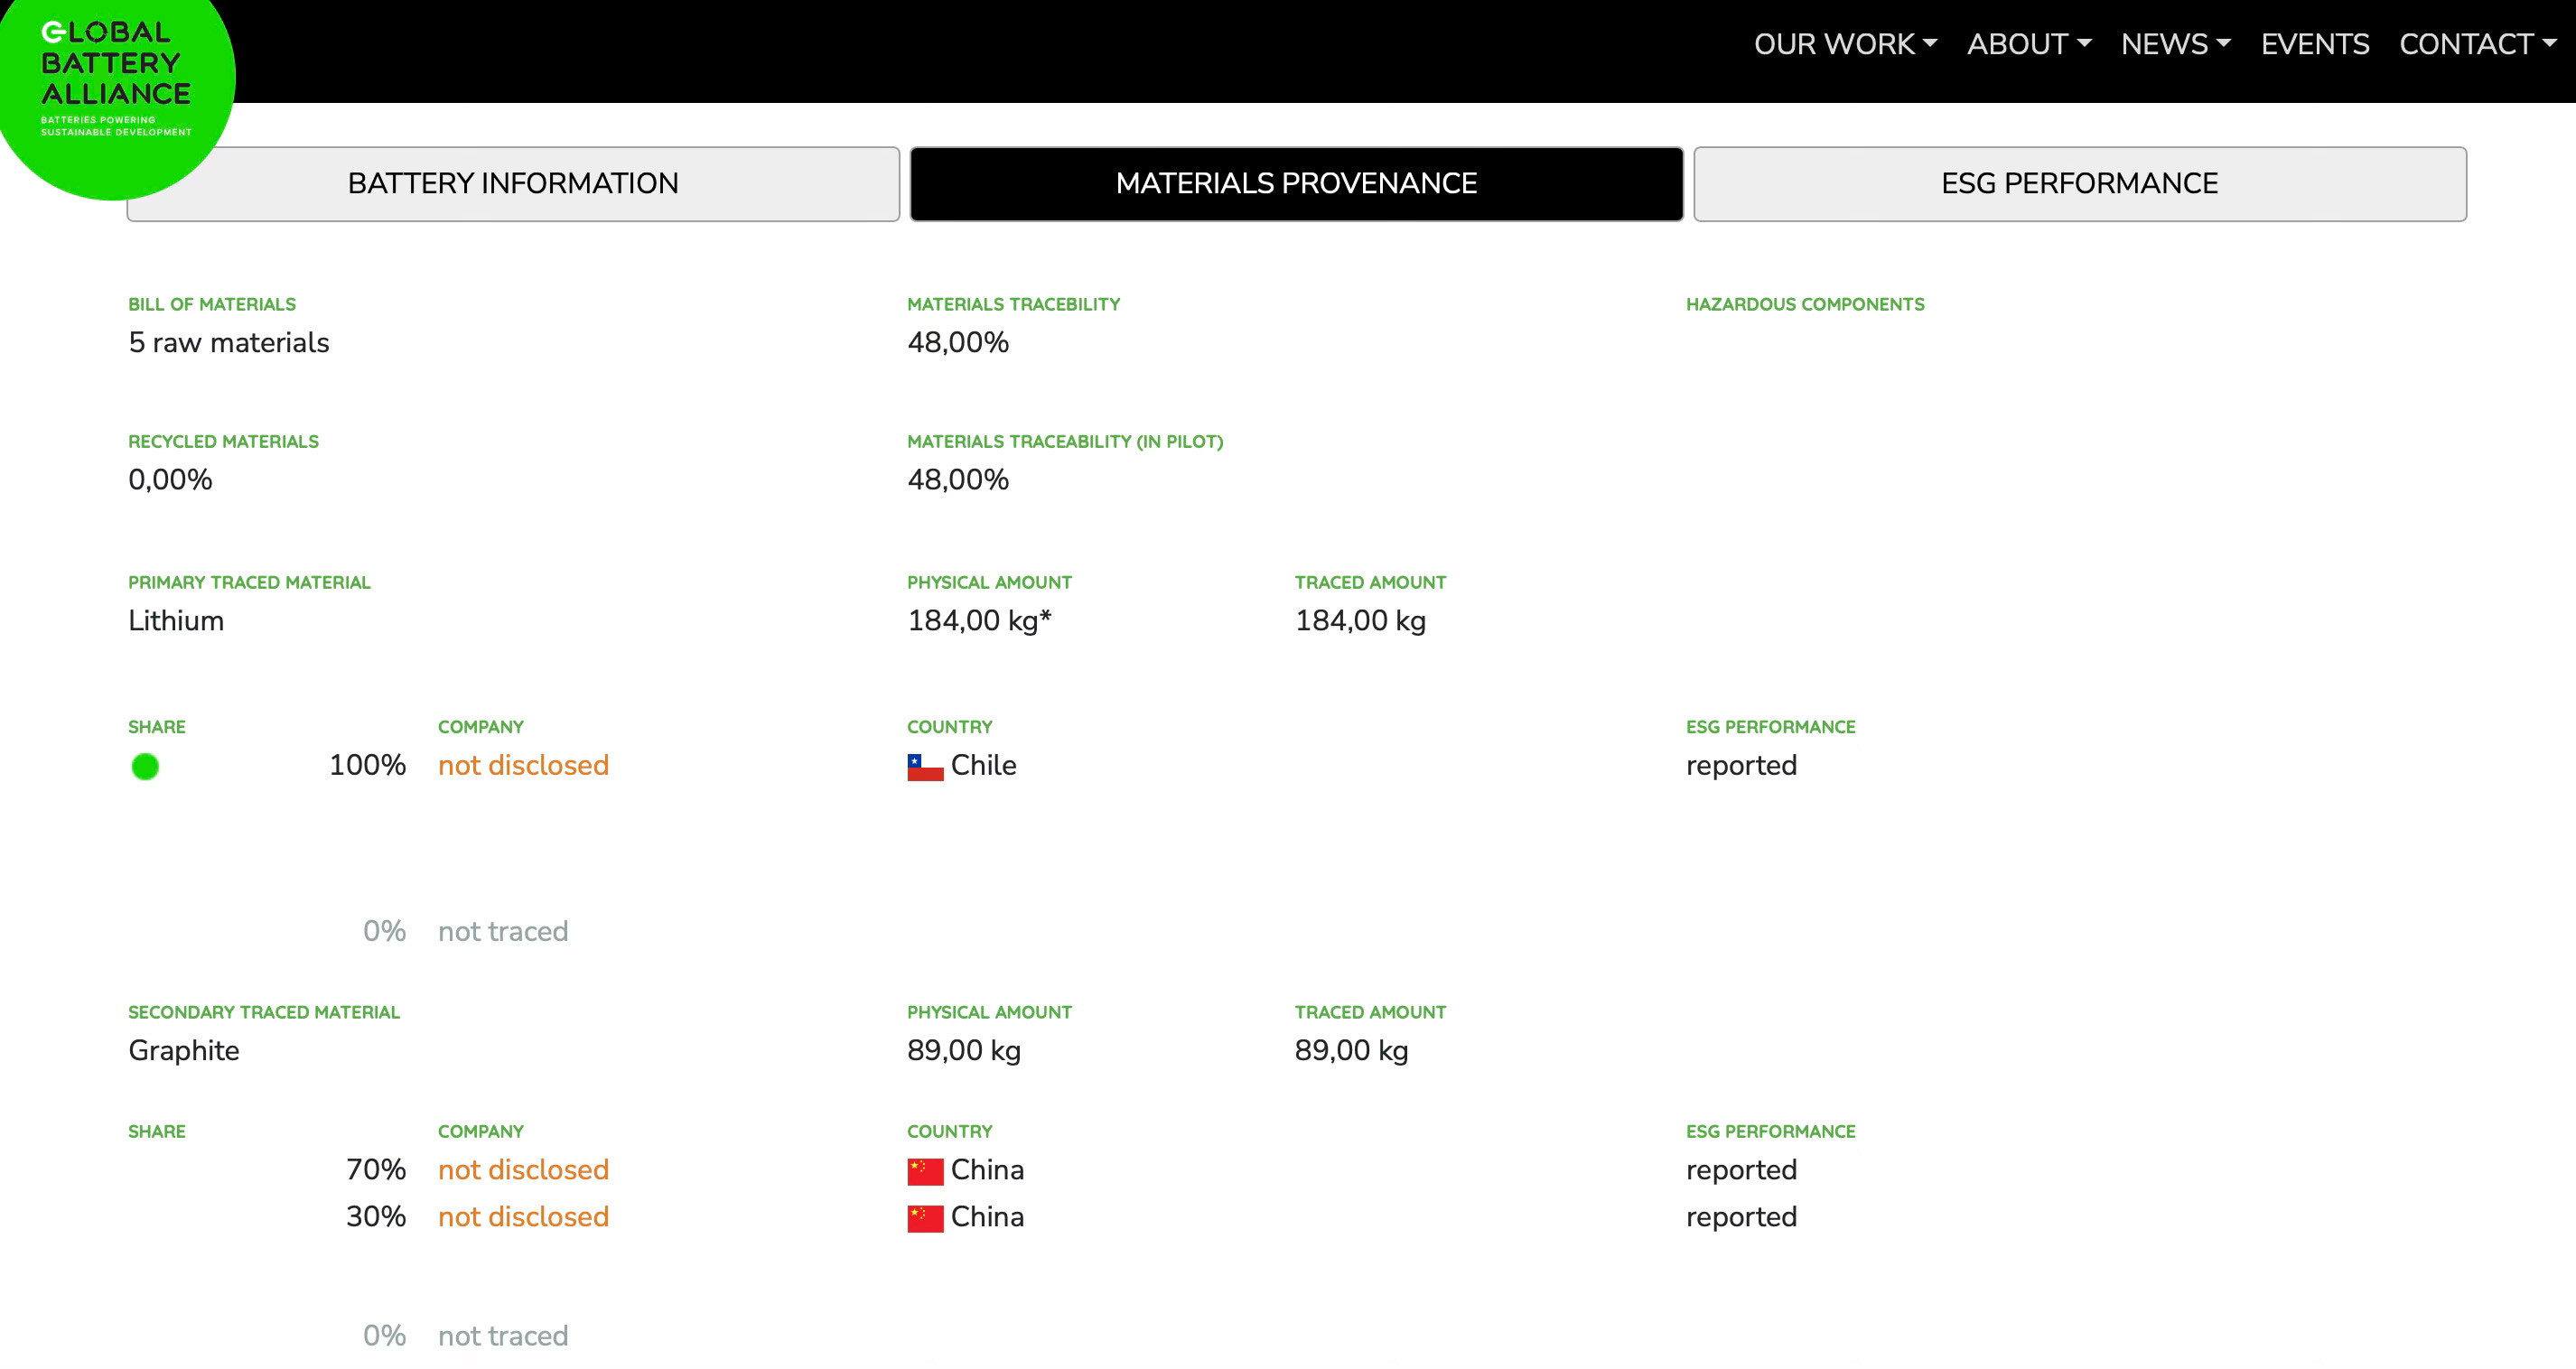Viewport: 2576px width, 1369px height.
Task: Go to the Events page
Action: point(2314,44)
